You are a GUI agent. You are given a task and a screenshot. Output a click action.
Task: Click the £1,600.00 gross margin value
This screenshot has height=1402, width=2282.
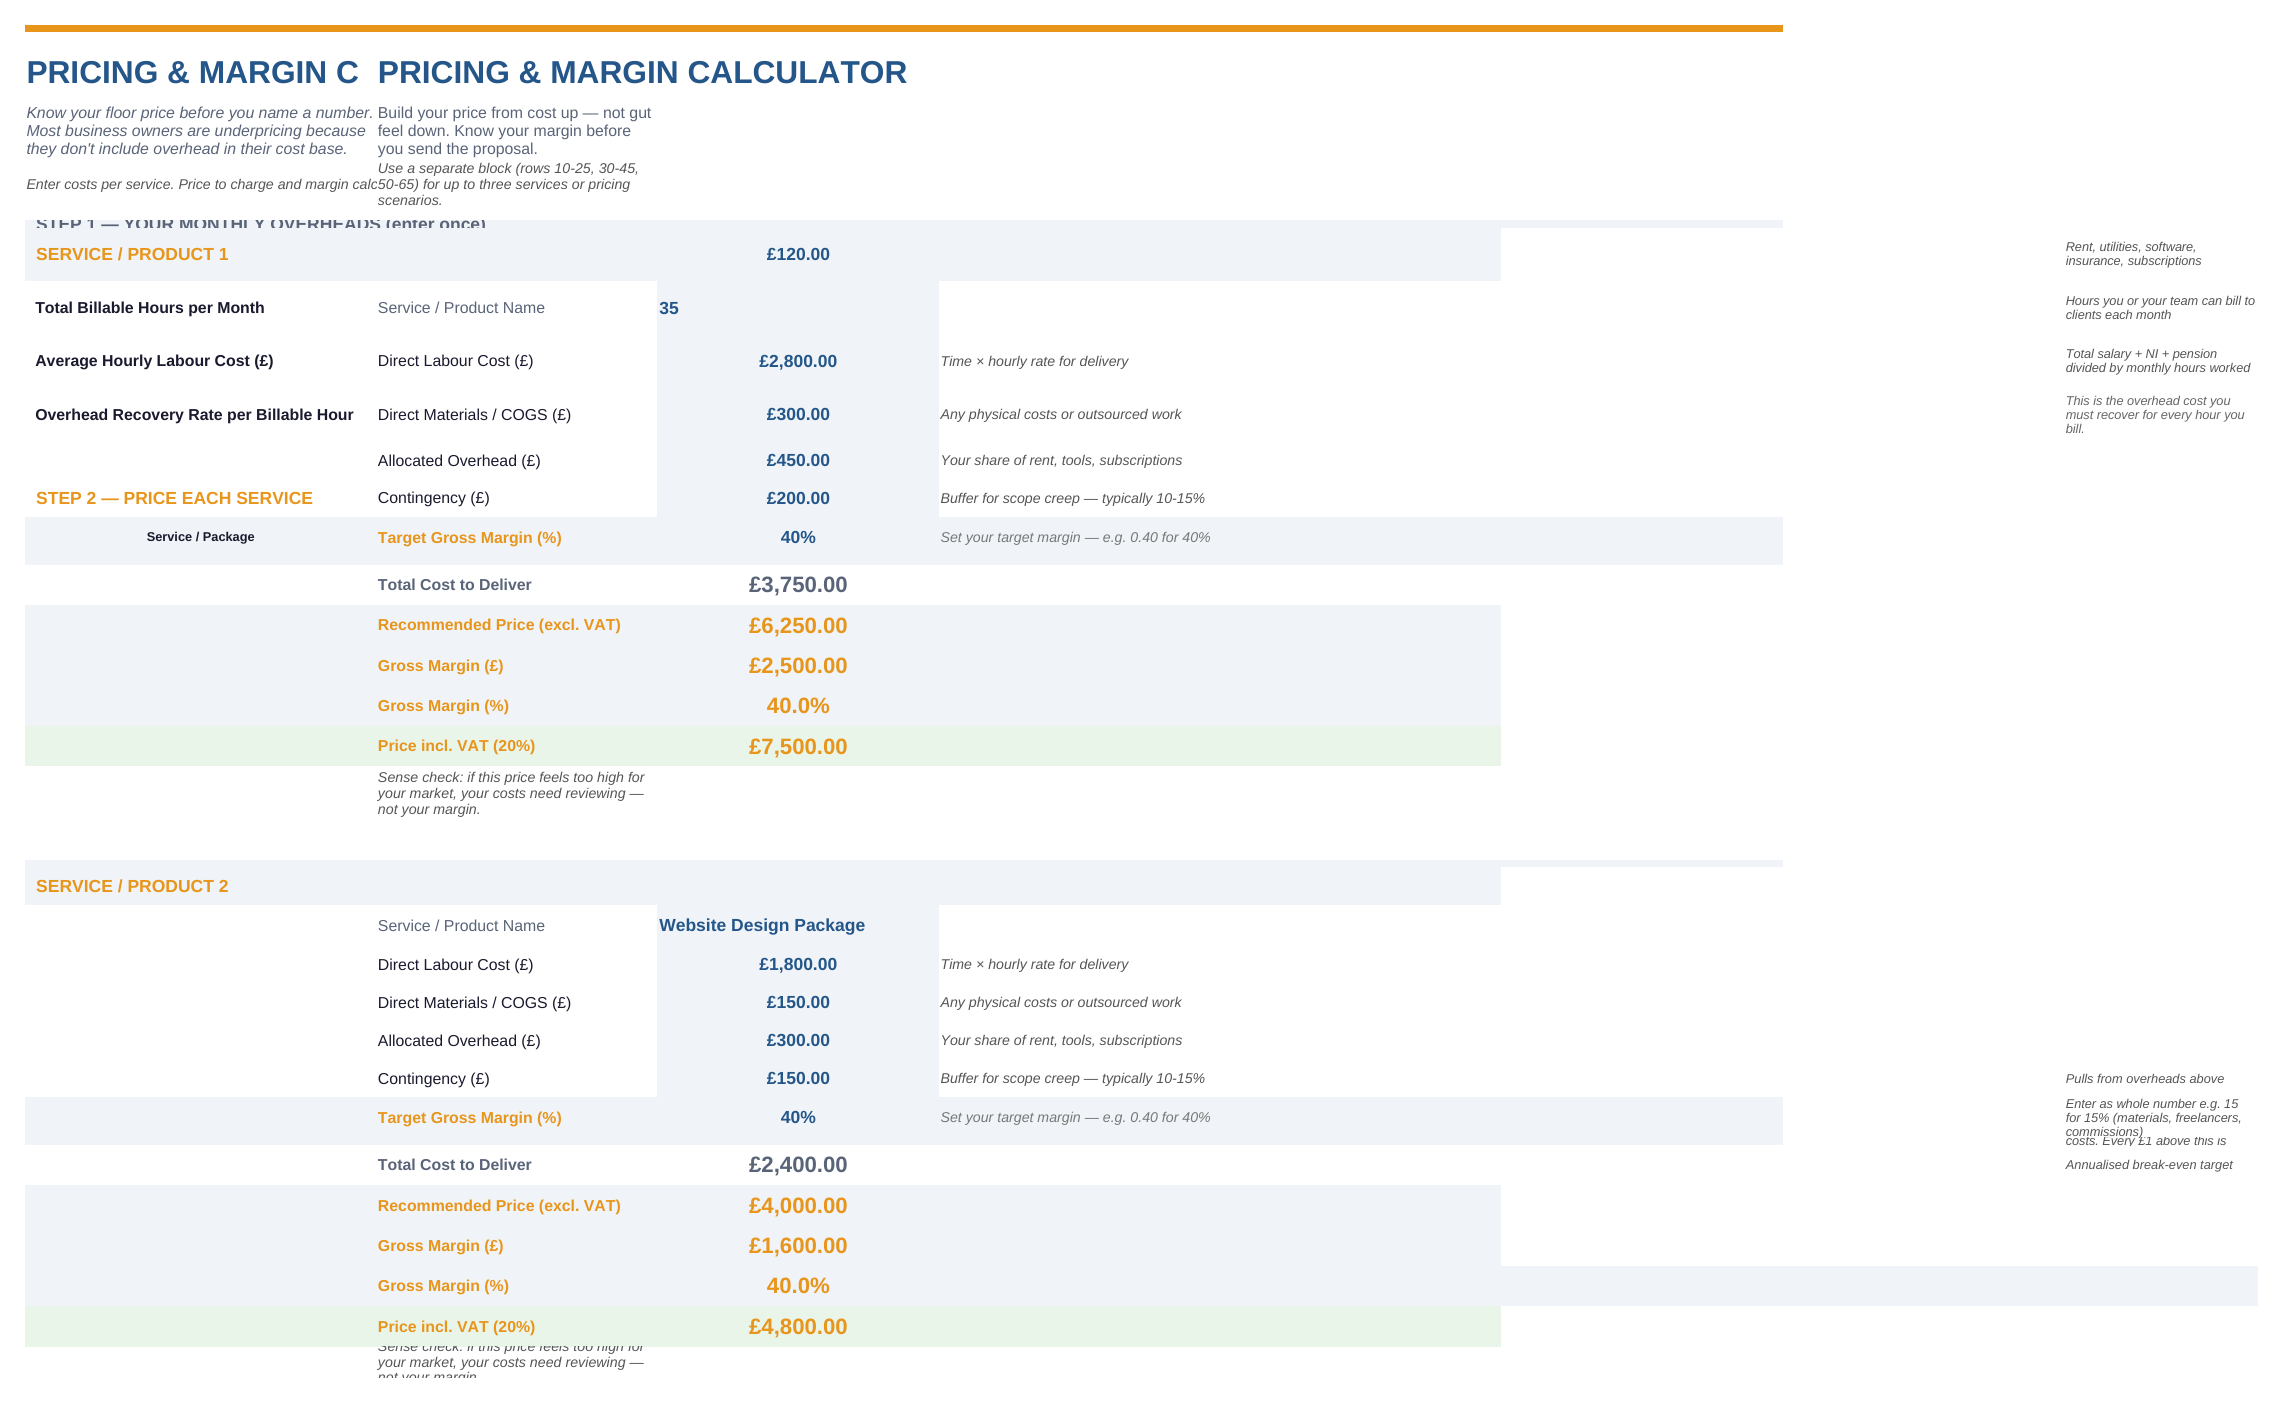pos(798,1246)
